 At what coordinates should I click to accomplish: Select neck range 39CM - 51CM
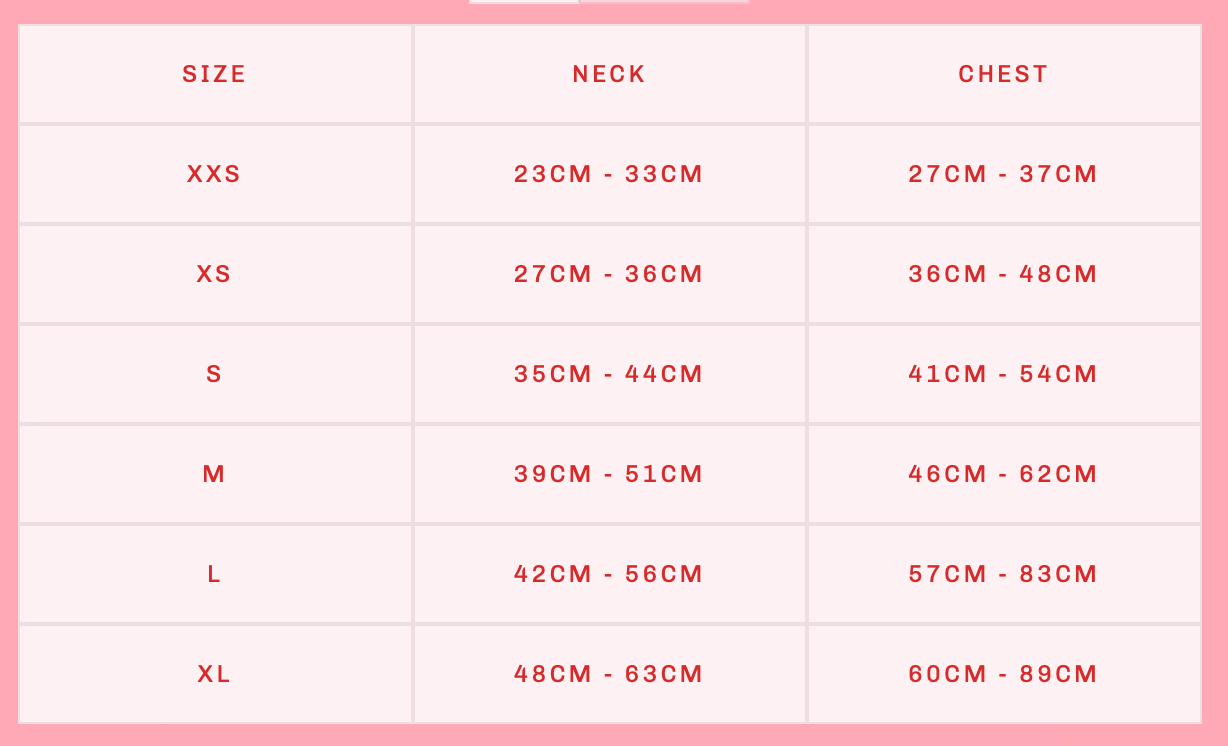point(609,474)
